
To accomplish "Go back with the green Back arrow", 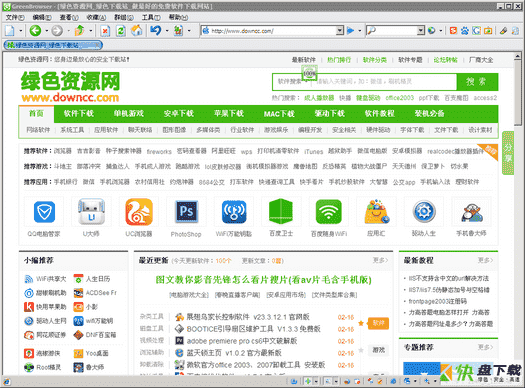I will [x=35, y=31].
